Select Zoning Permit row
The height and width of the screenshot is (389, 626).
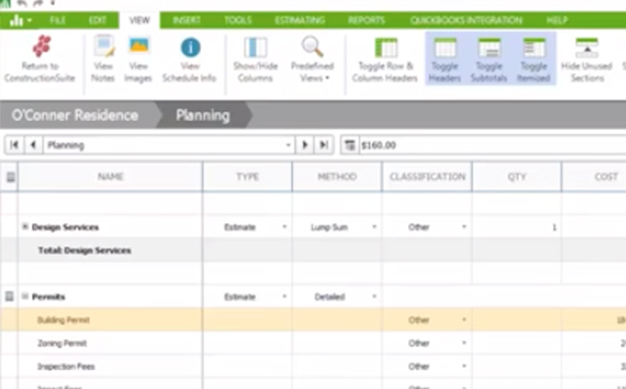click(313, 343)
